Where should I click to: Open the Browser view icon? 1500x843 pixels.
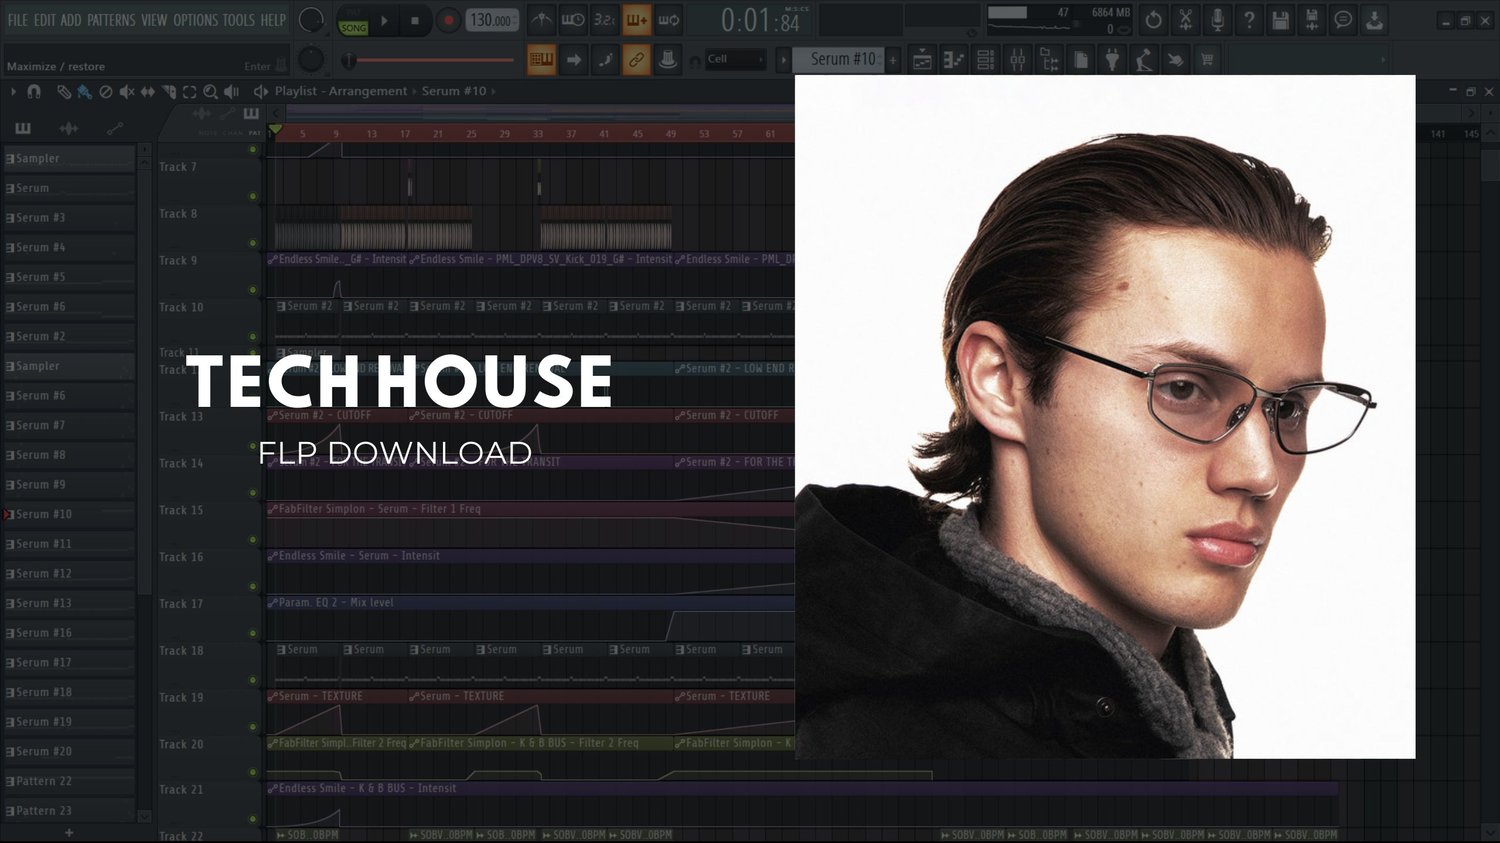(x=1050, y=60)
